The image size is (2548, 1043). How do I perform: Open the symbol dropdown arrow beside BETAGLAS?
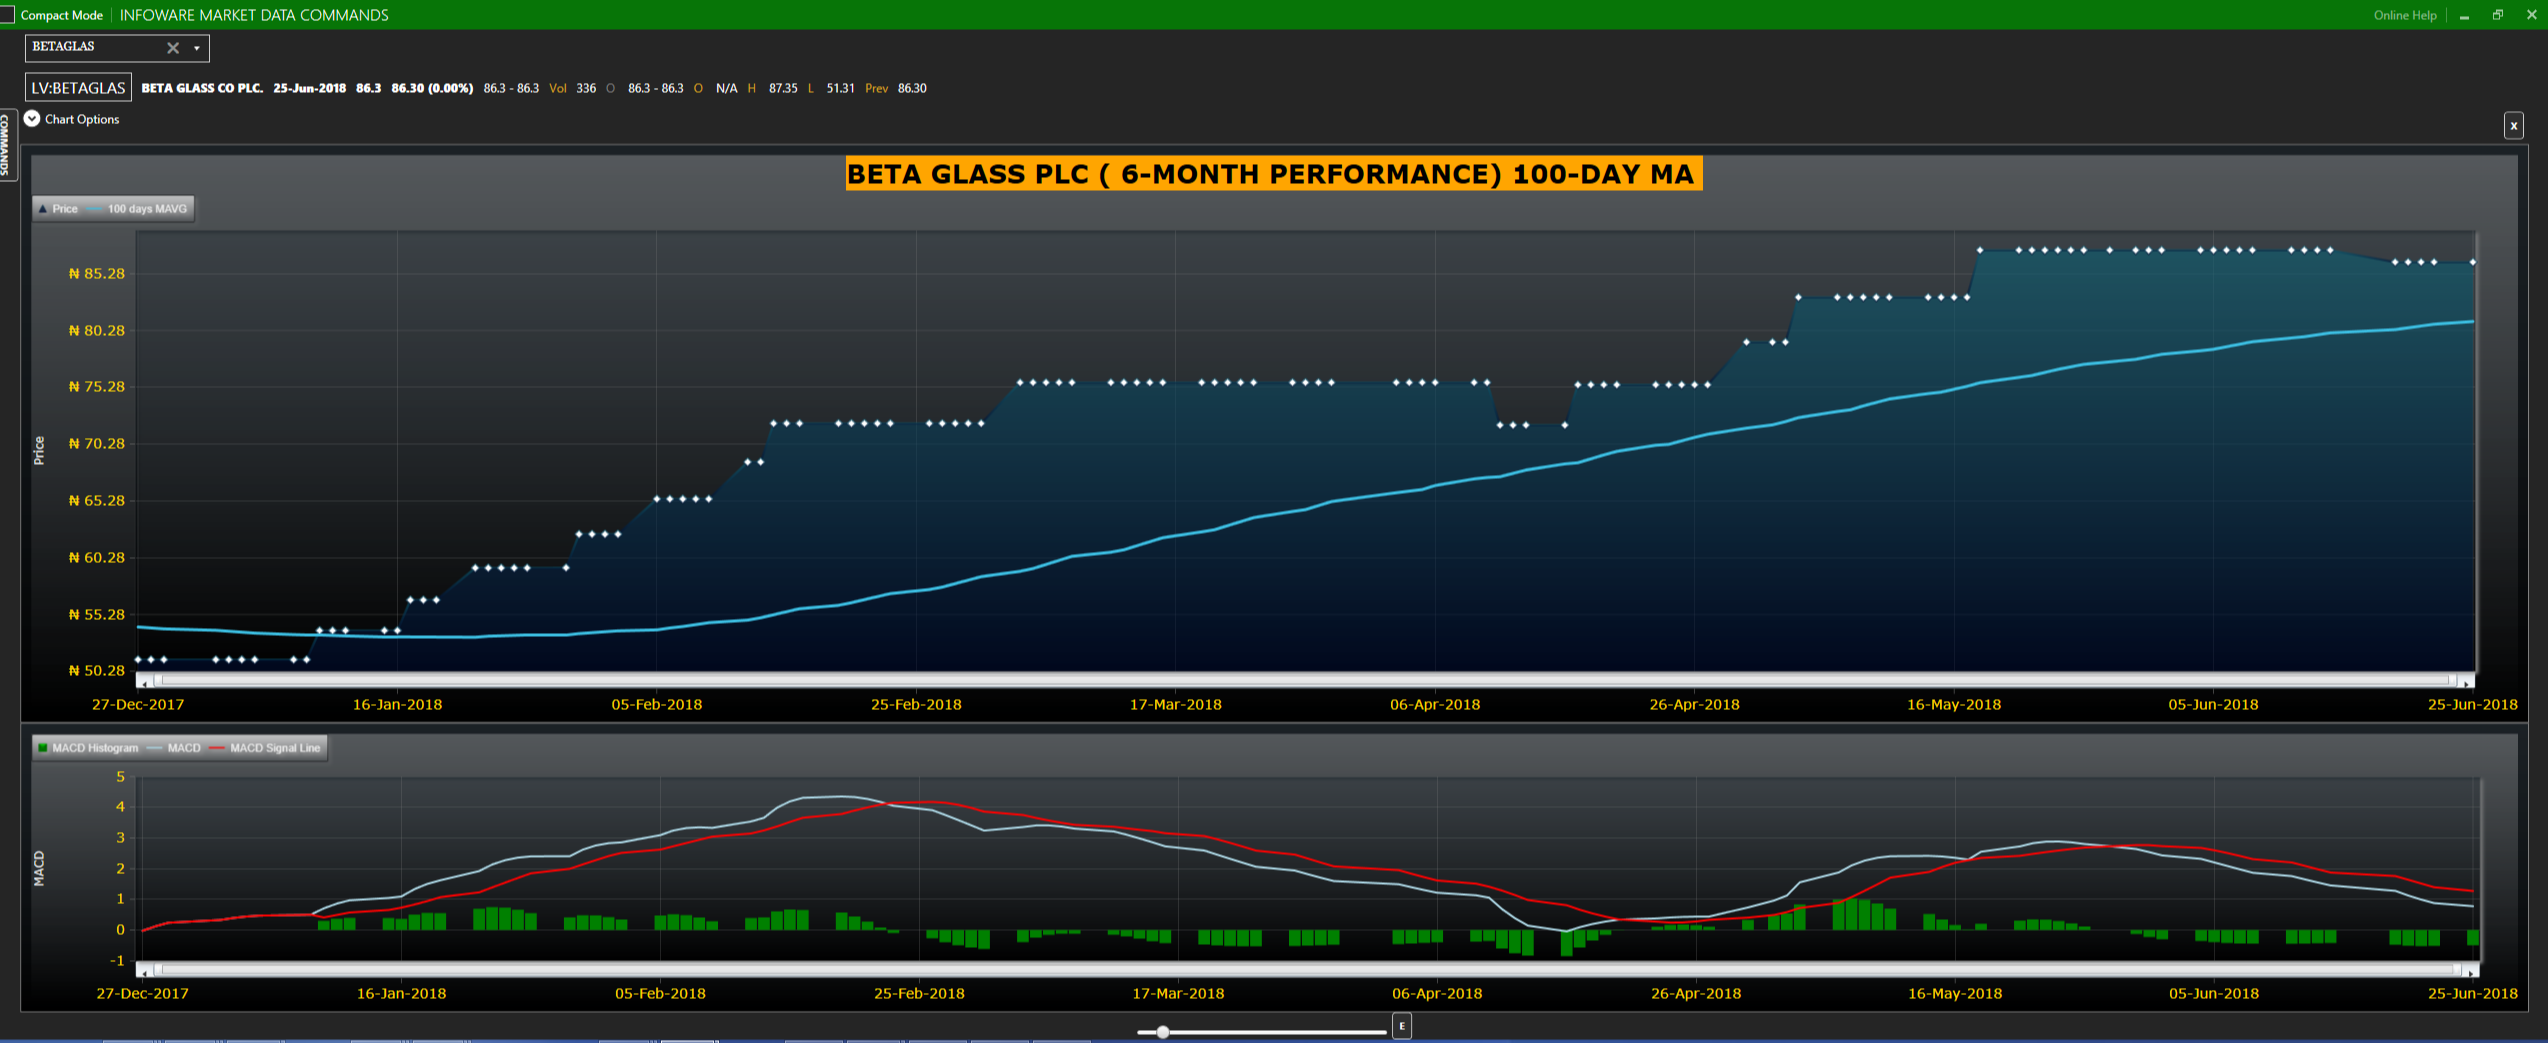(197, 48)
